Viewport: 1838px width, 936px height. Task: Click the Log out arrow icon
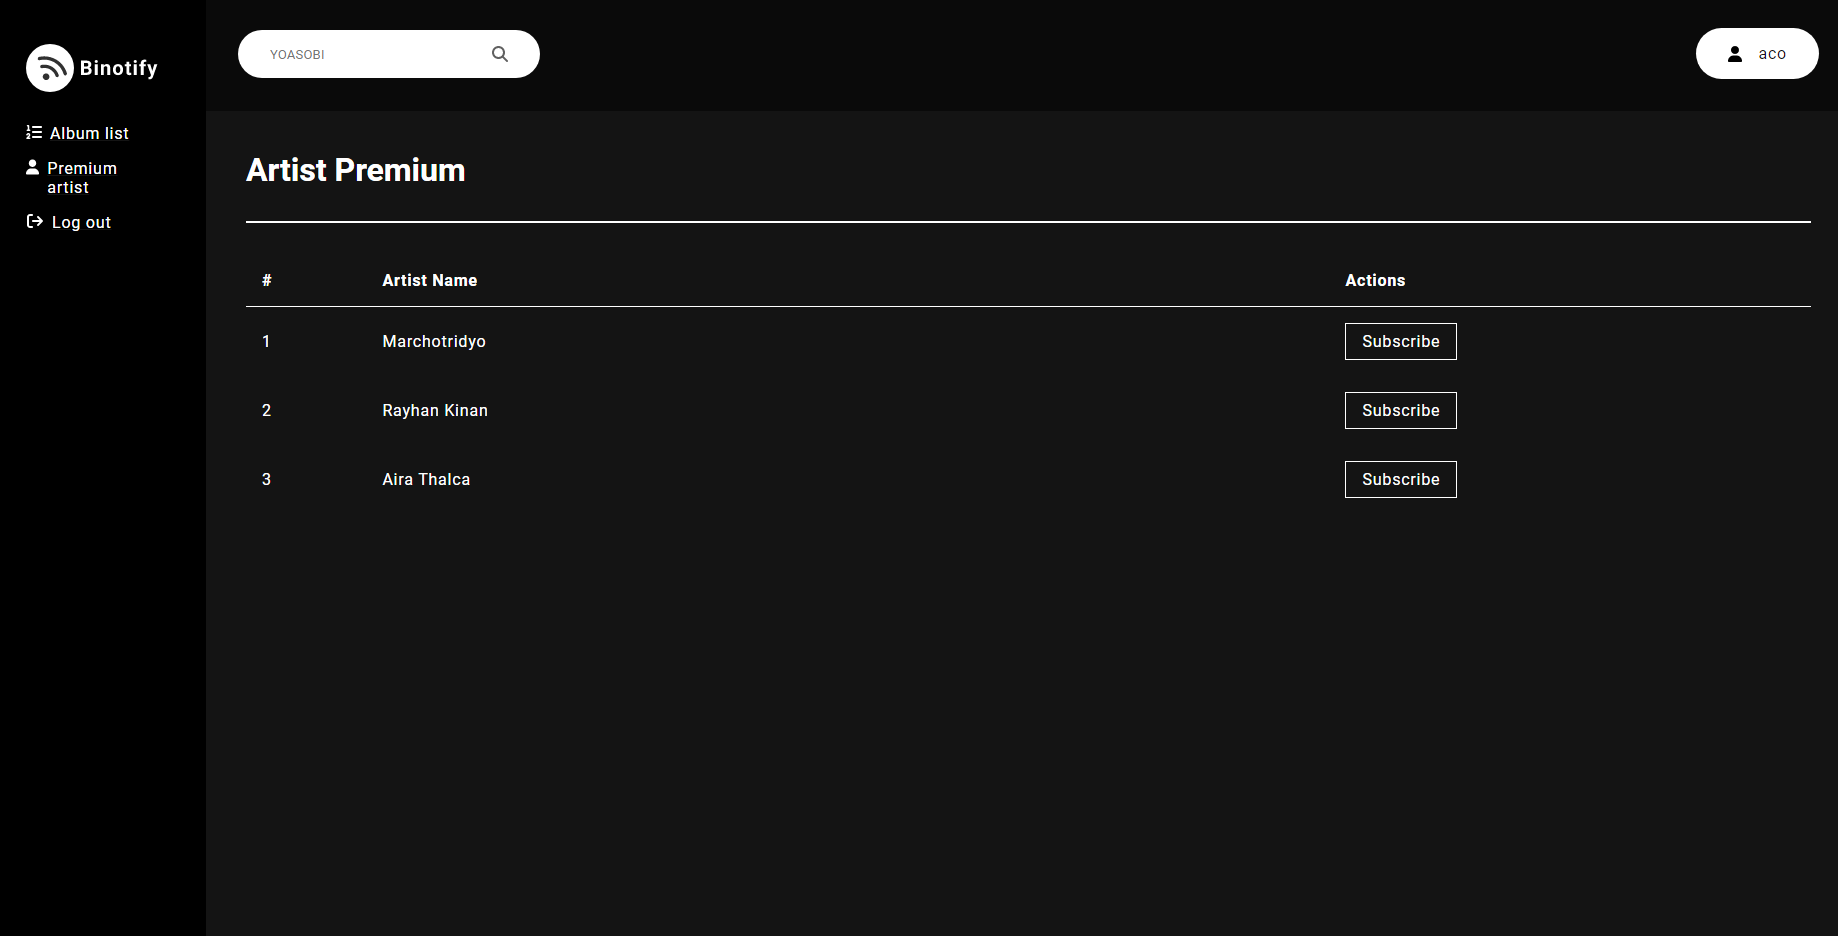[x=35, y=221]
